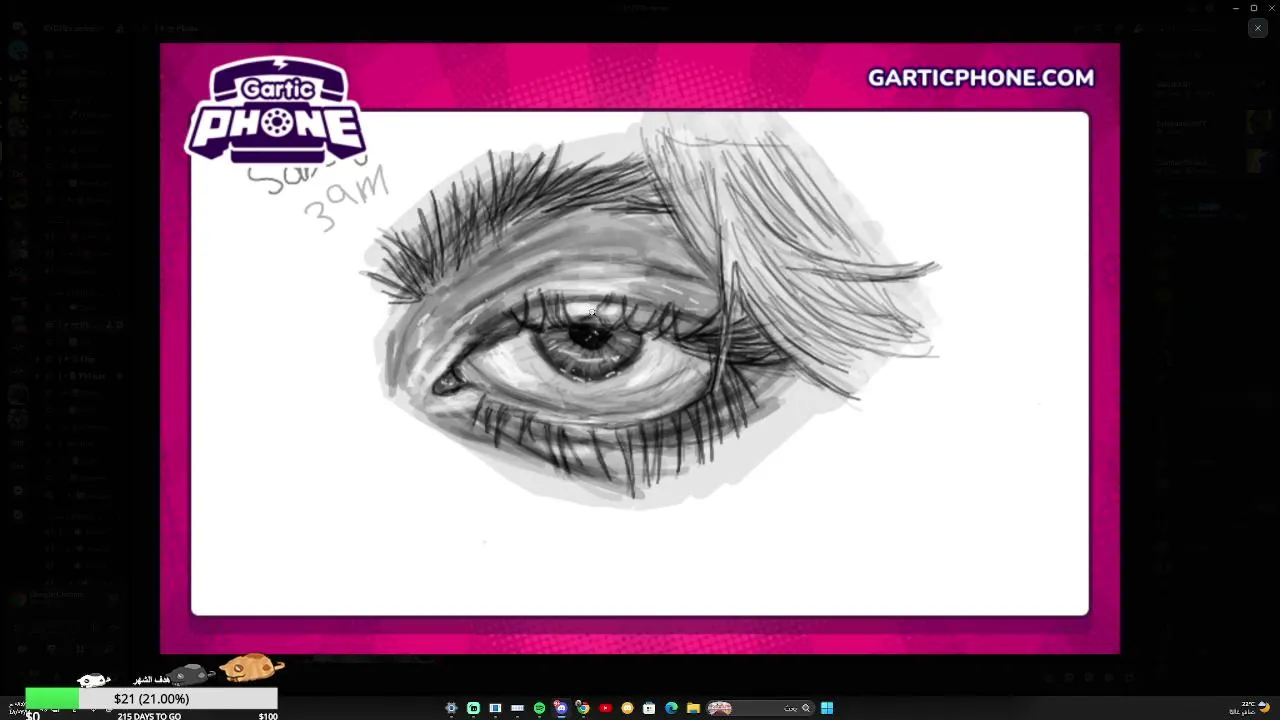This screenshot has height=720, width=1280.
Task: Open the white store-bag app in taskbar
Action: click(x=649, y=708)
